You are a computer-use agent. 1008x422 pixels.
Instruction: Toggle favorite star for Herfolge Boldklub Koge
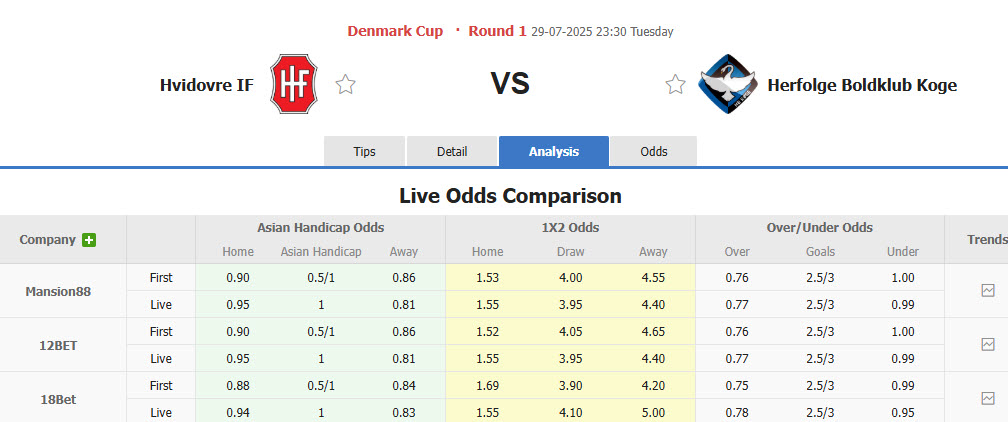coord(676,85)
